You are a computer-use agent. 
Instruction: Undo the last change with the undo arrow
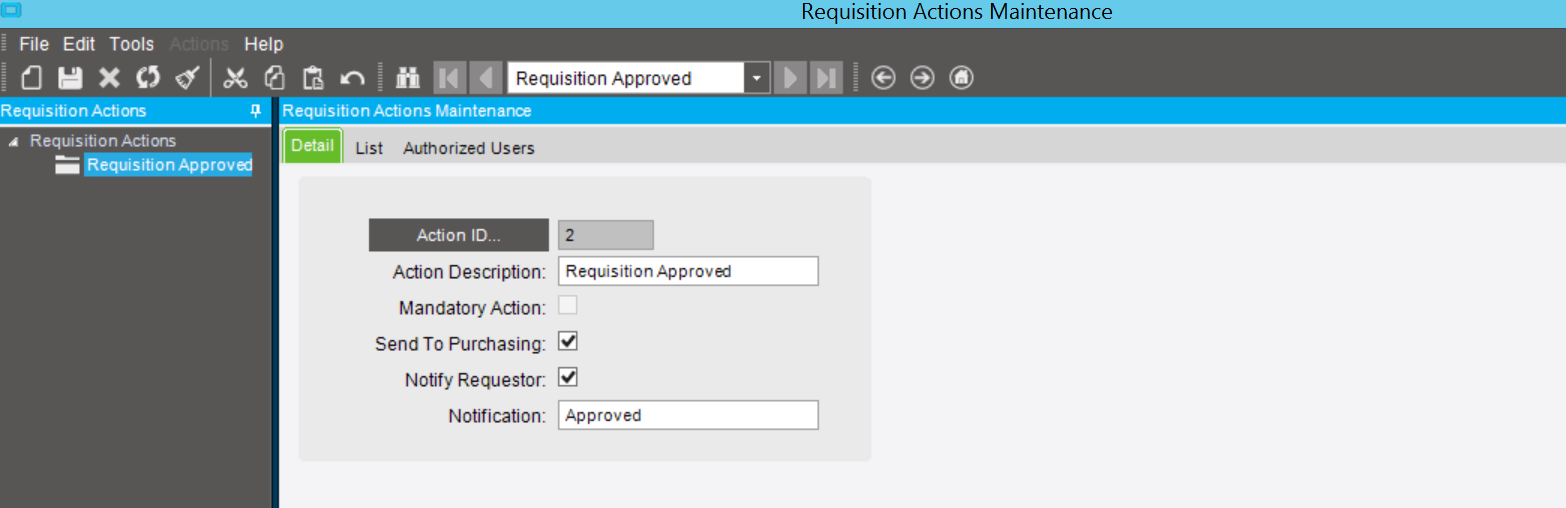352,78
